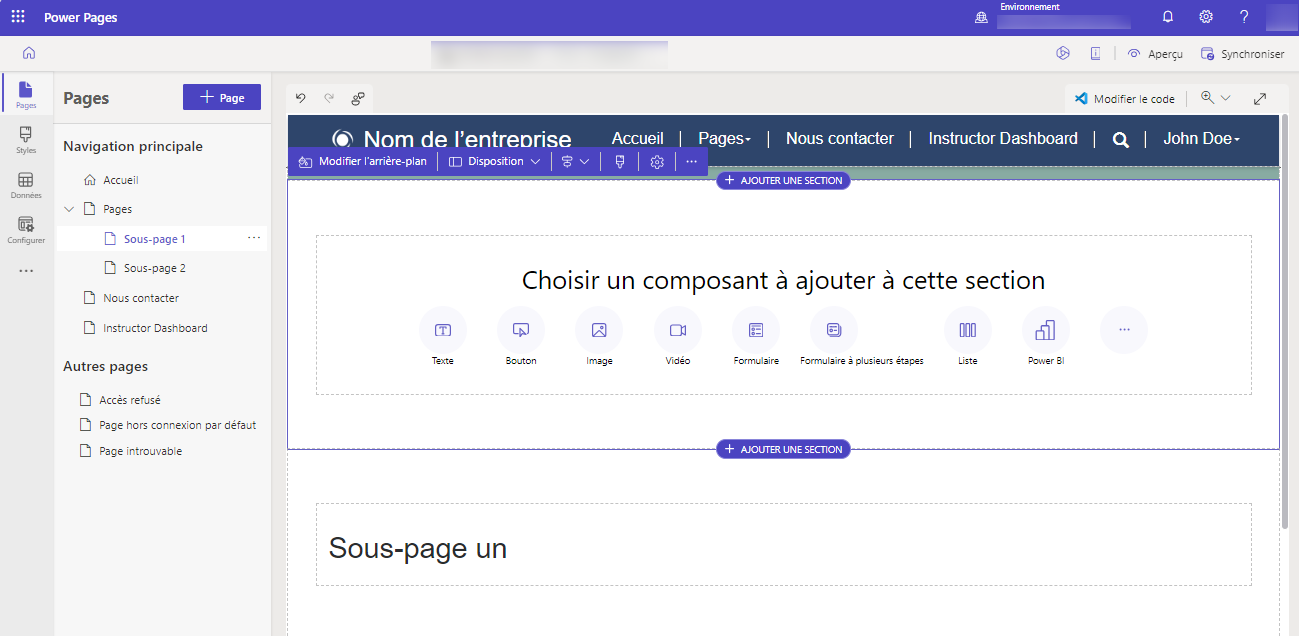The width and height of the screenshot is (1299, 636).
Task: Open the Pages dropdown in the site navigation
Action: pyautogui.click(x=725, y=138)
